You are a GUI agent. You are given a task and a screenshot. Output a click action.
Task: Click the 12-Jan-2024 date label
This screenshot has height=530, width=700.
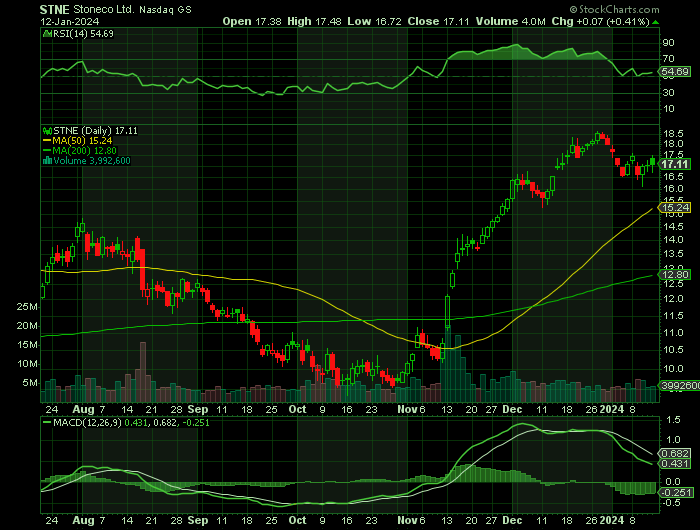[70, 21]
